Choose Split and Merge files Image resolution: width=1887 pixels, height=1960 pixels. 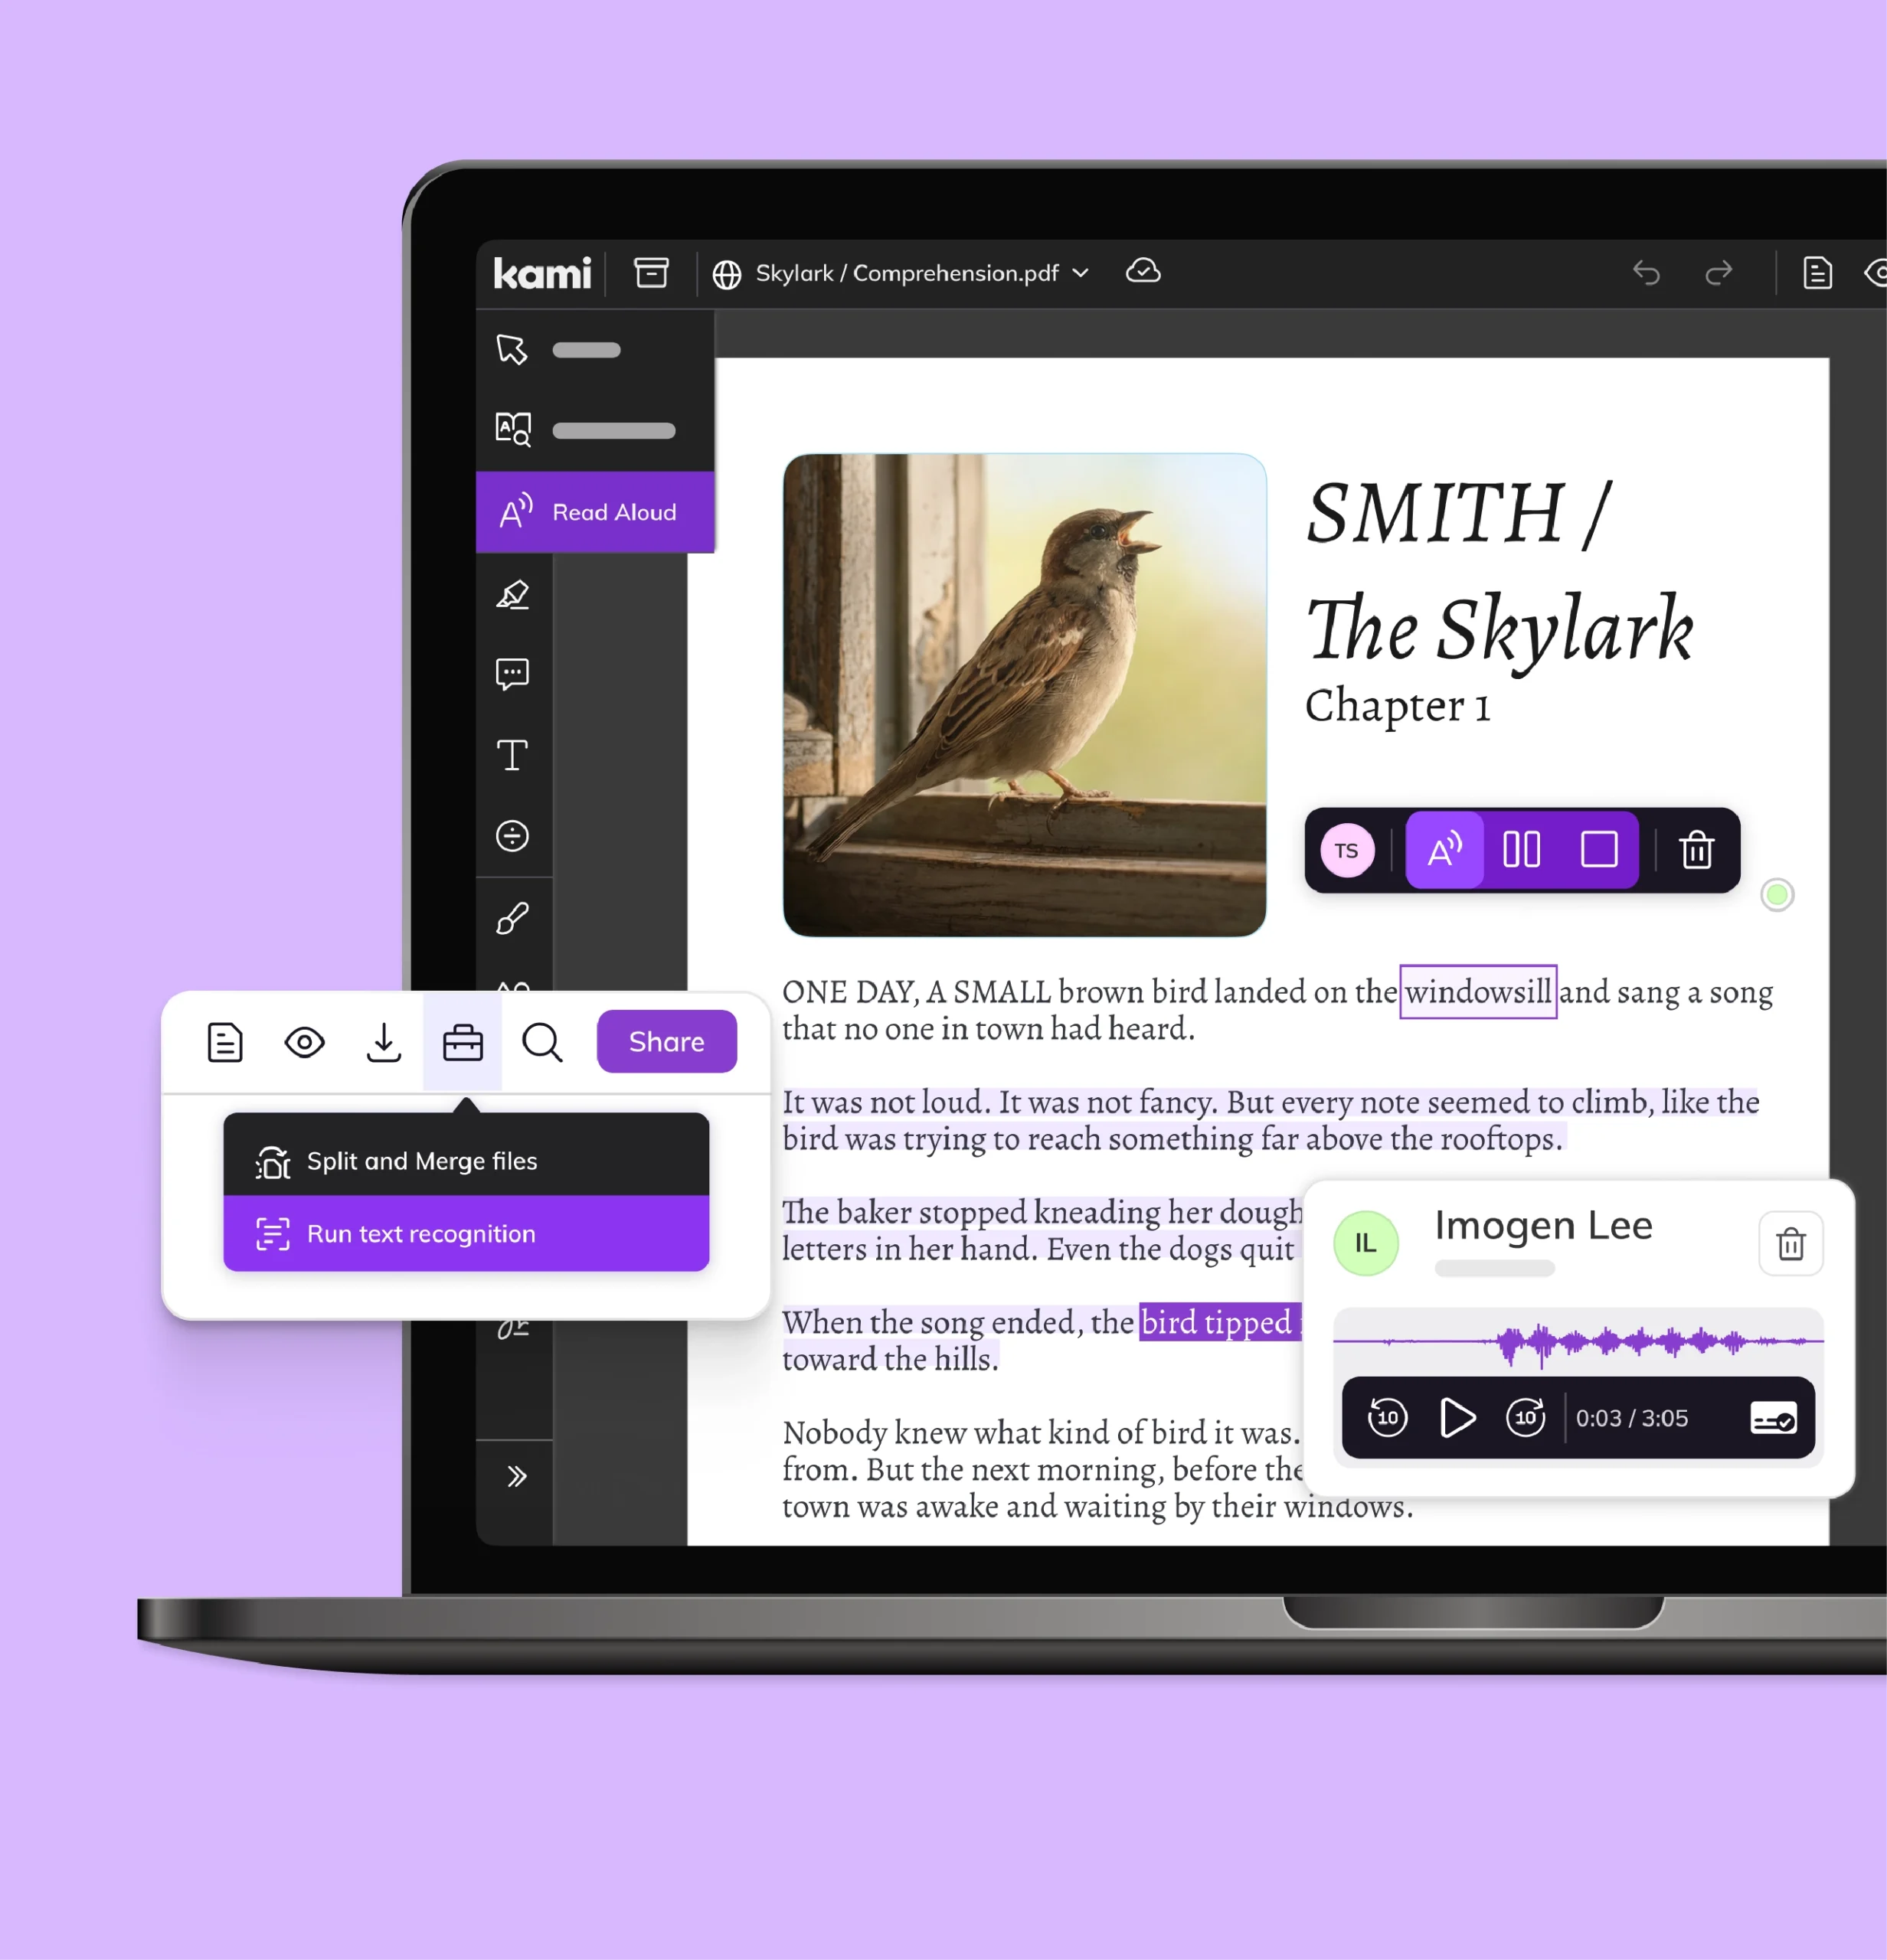click(x=466, y=1160)
